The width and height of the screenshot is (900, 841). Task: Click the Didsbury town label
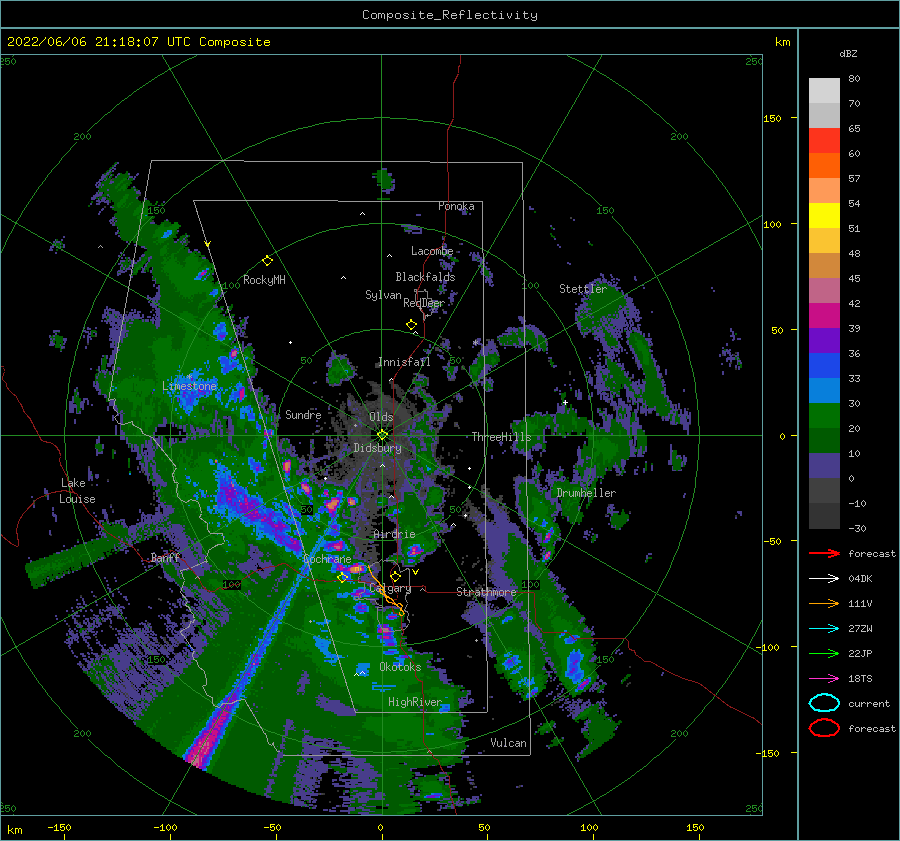tap(377, 448)
